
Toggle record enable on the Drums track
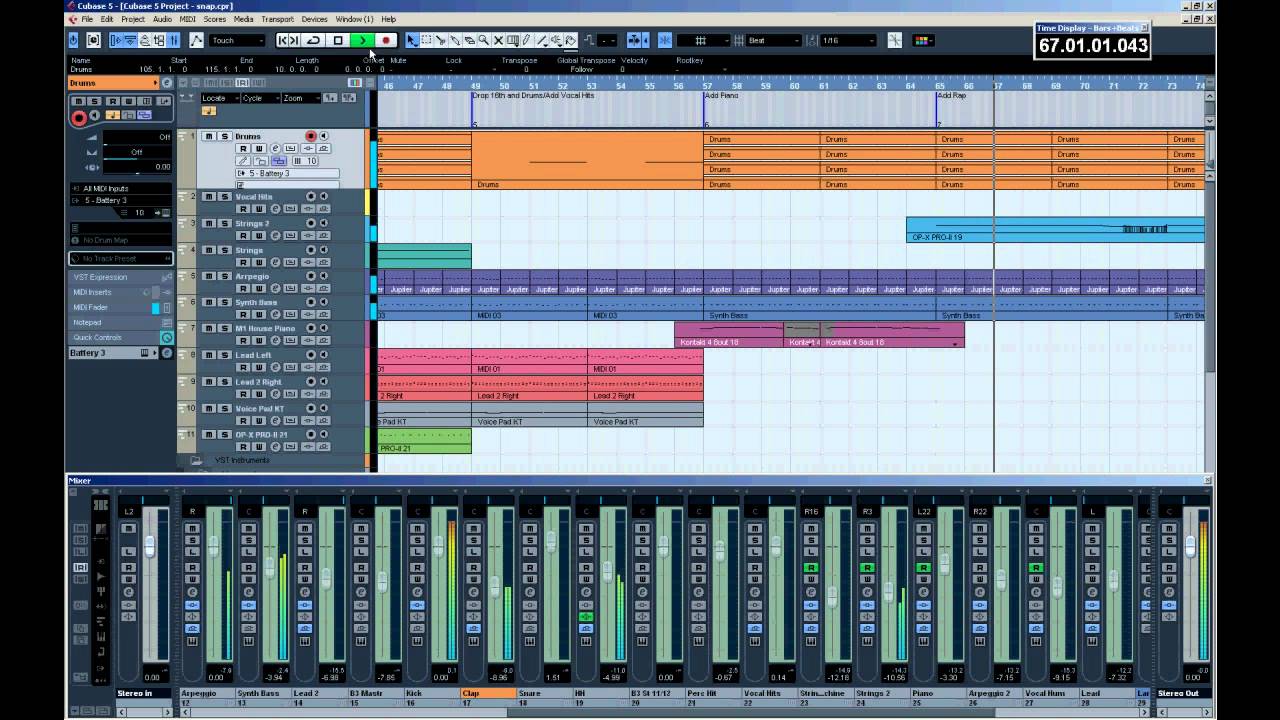click(x=310, y=136)
